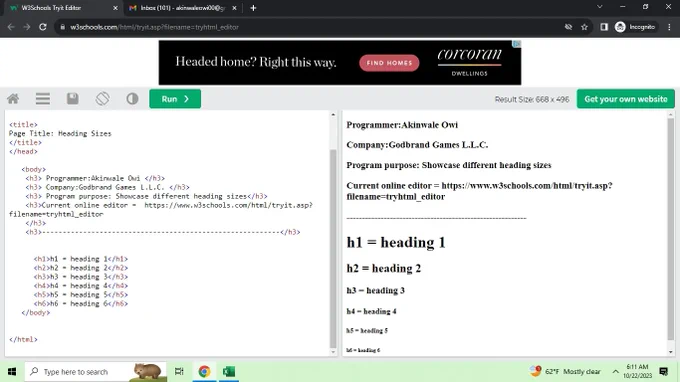Click the code editor scroll down arrow

[333, 352]
